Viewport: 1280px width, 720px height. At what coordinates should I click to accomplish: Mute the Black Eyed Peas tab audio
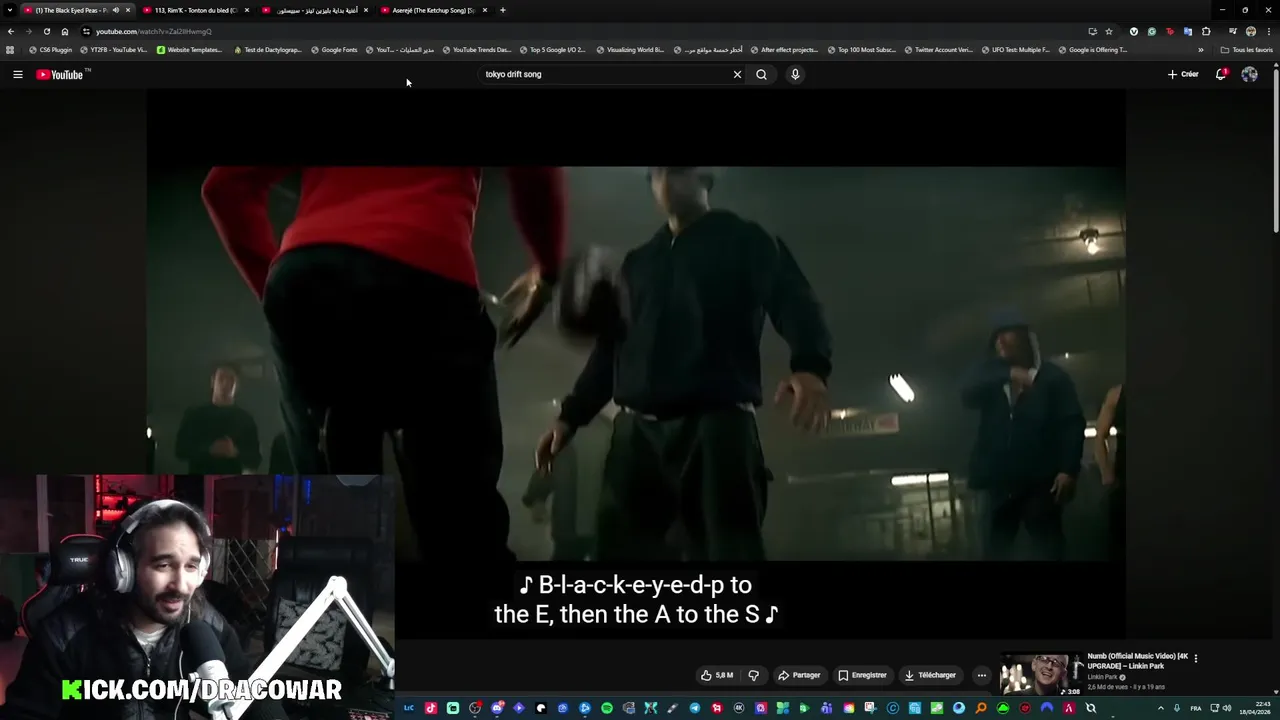tap(115, 10)
